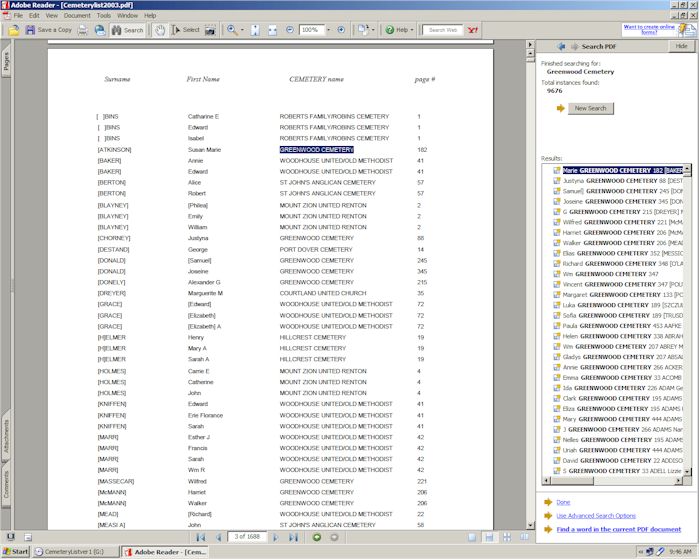Open the dropdown next to pages icon
Image resolution: width=700 pixels, height=560 pixels.
point(373,30)
